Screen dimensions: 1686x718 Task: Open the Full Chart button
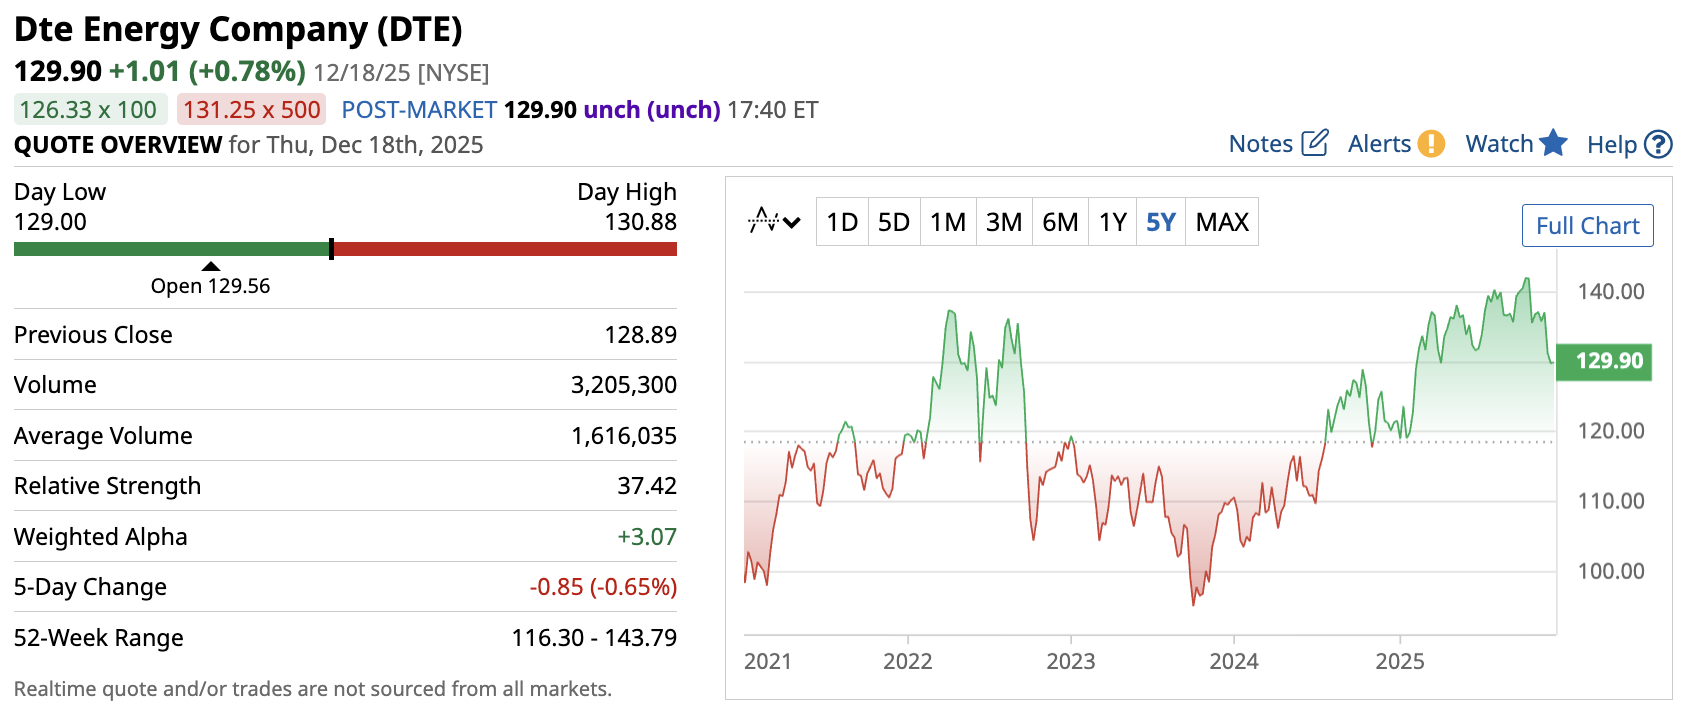(x=1587, y=226)
